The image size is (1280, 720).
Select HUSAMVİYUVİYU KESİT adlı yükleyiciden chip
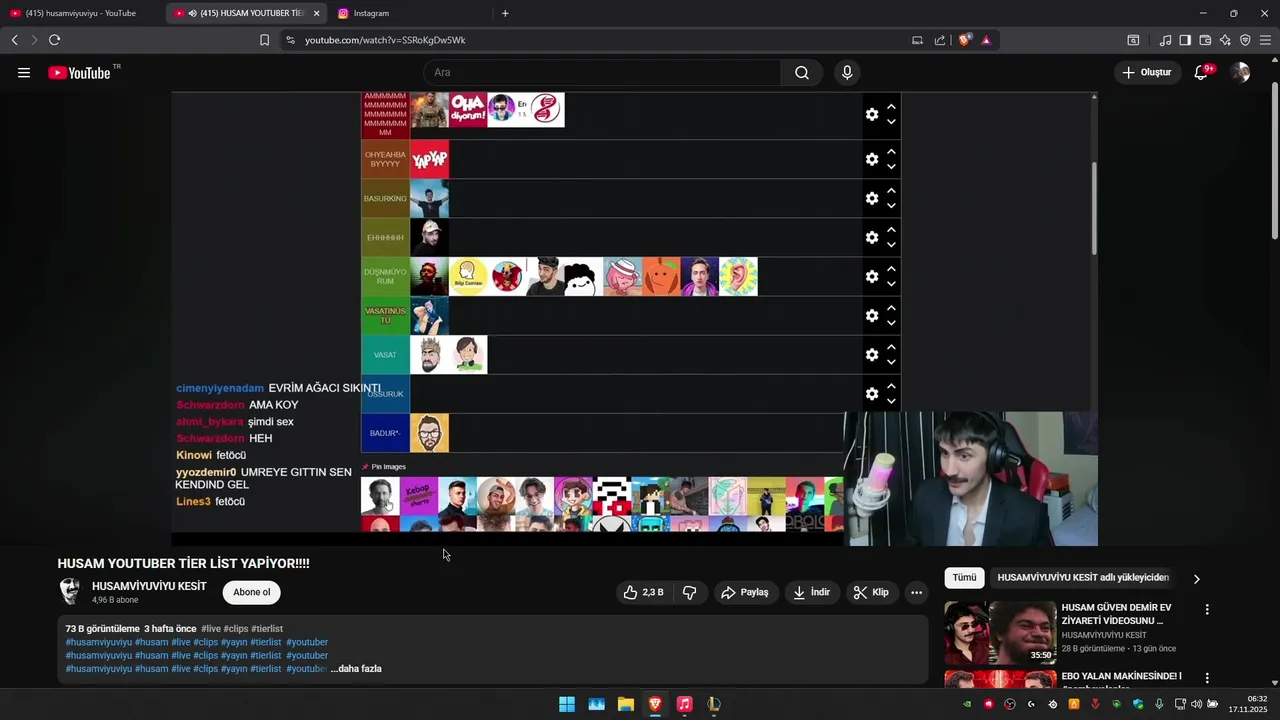[x=1083, y=578]
